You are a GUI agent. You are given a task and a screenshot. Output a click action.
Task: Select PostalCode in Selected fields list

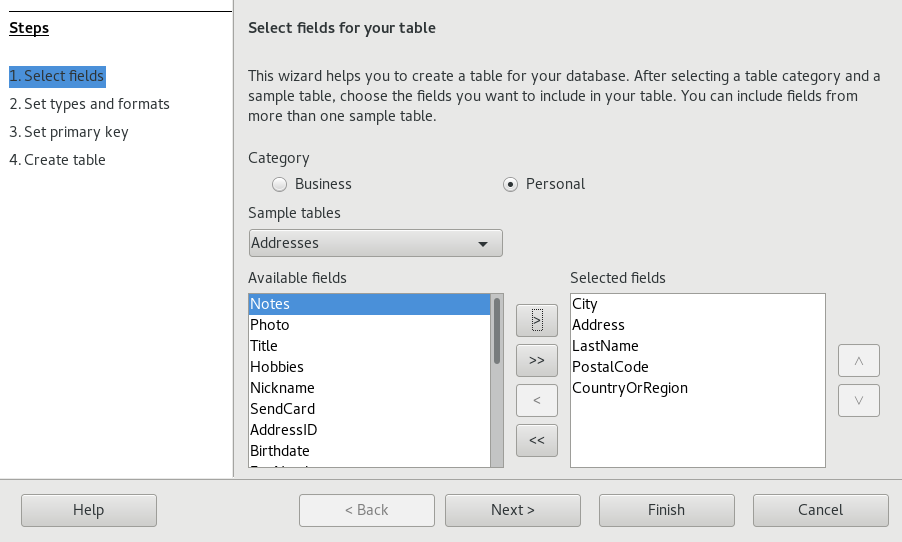click(610, 367)
